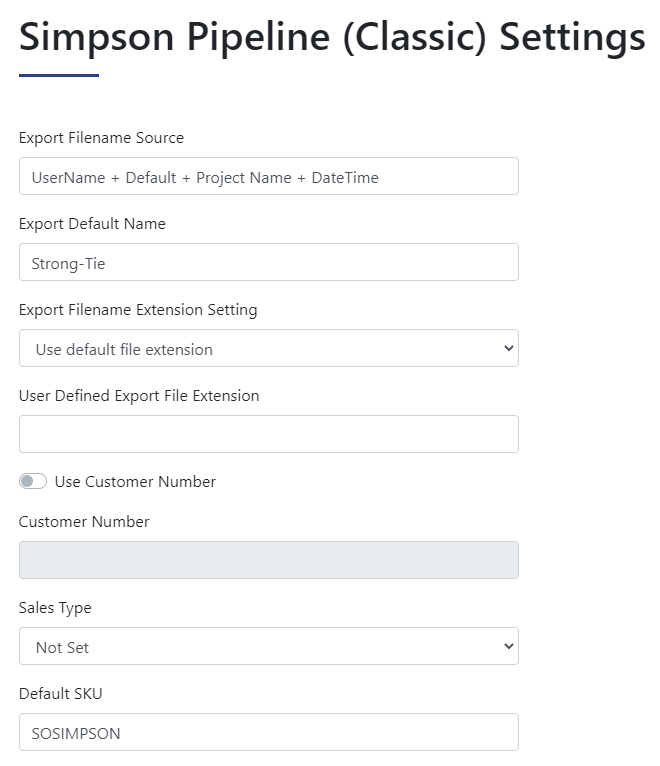Click the User Defined Export File Extension label
The image size is (660, 766).
tap(139, 396)
